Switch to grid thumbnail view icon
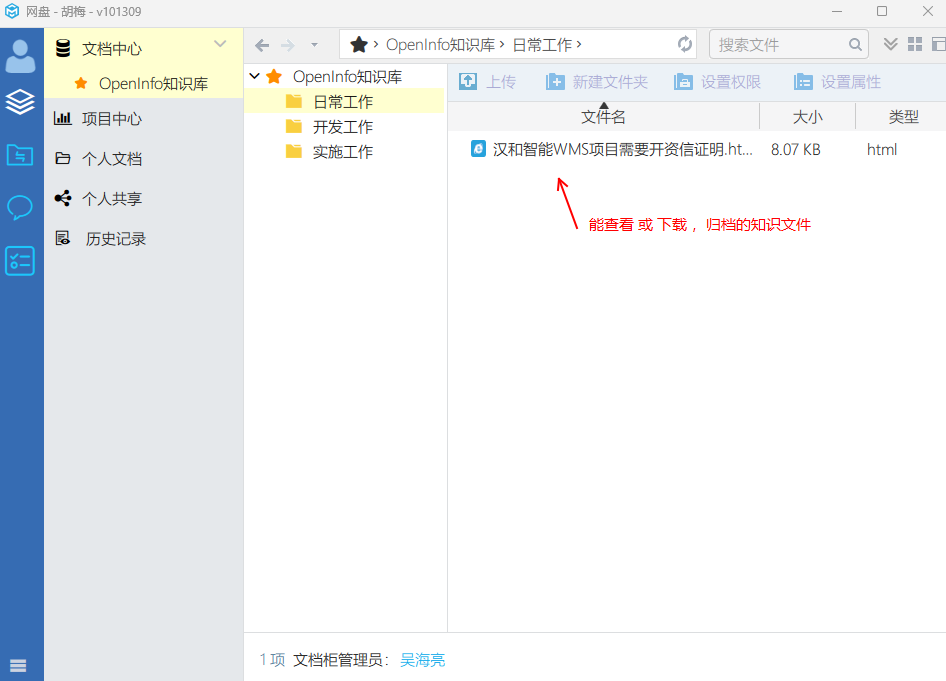This screenshot has height=681, width=946. click(x=915, y=44)
